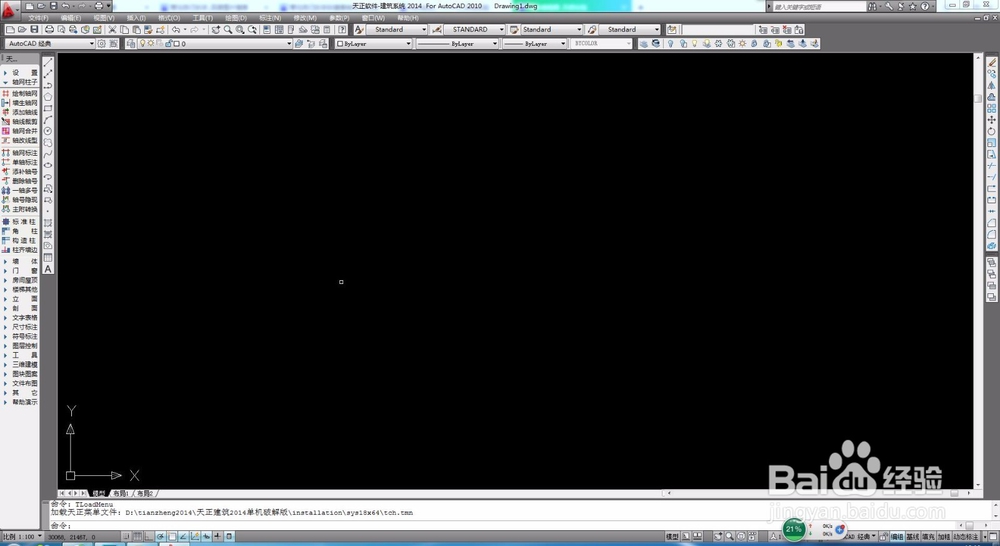
Task: Click 轴网标注 axis grid dimension tool
Action: coord(20,153)
